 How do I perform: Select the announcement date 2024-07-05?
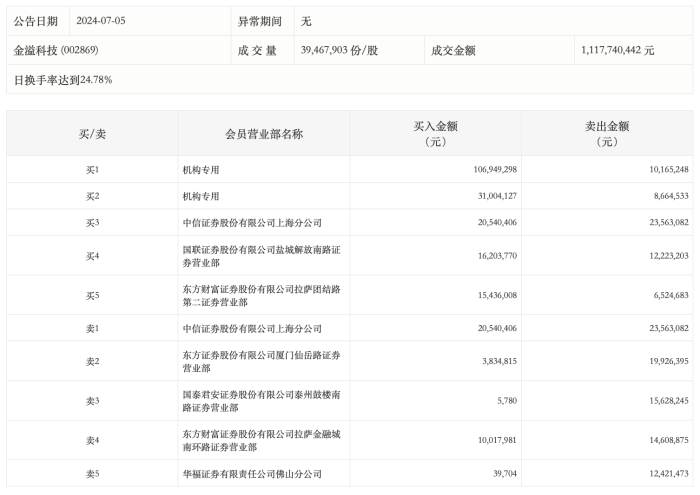[x=101, y=21]
